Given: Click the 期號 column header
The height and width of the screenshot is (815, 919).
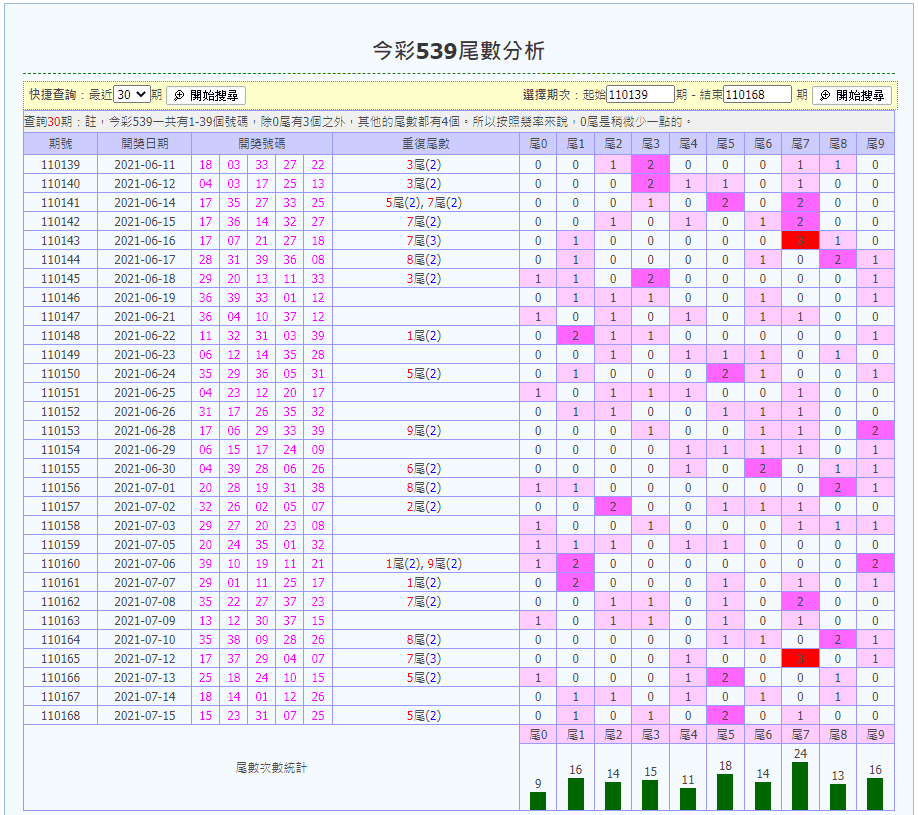Looking at the screenshot, I should pyautogui.click(x=60, y=144).
